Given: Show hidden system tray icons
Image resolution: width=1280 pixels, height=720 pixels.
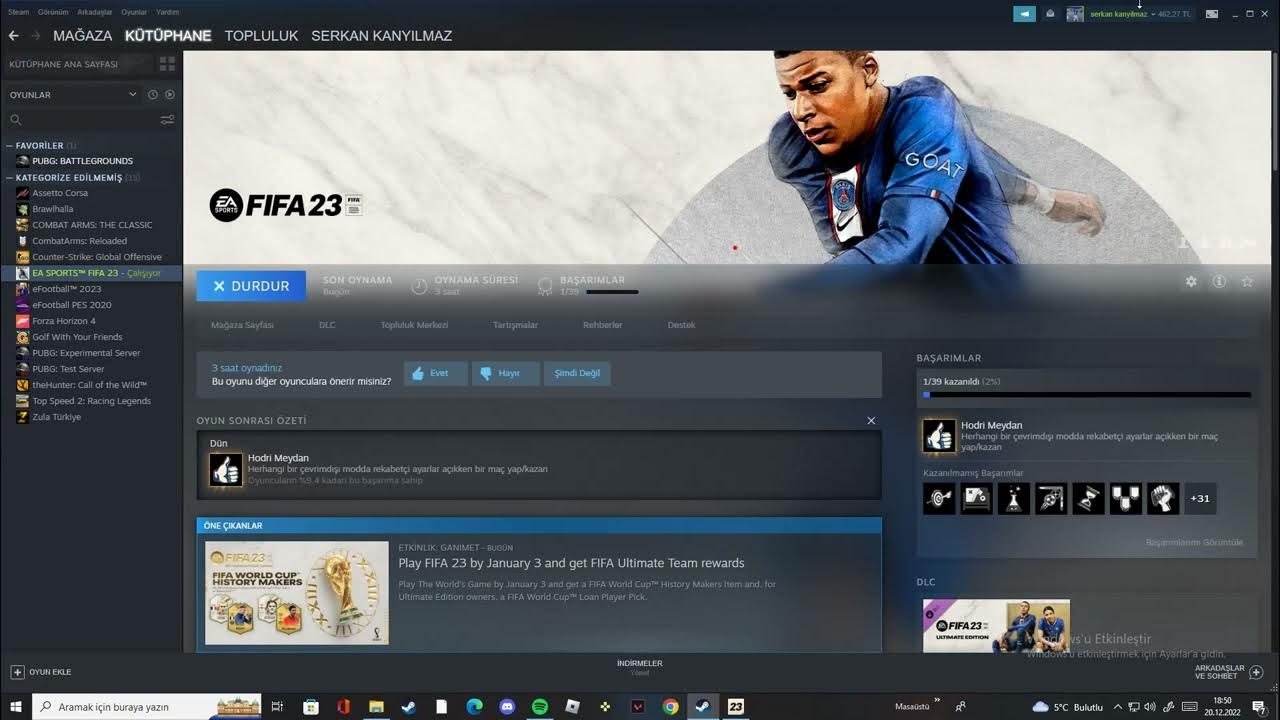Looking at the screenshot, I should pos(1118,706).
